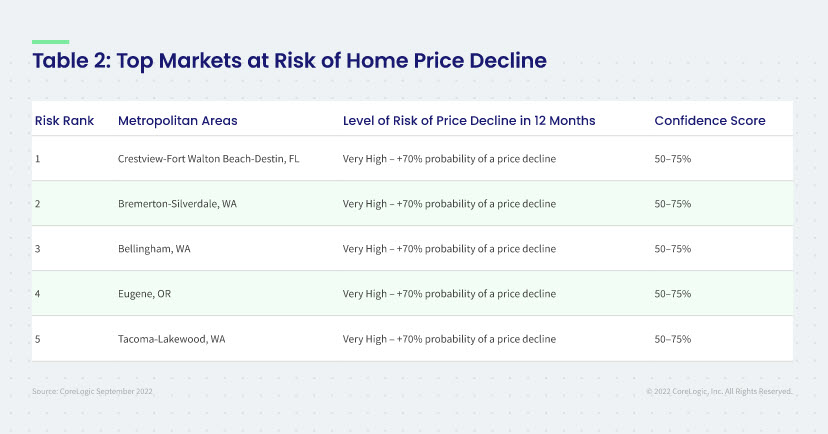Click risk rank number 1
The height and width of the screenshot is (434, 828).
pos(37,158)
